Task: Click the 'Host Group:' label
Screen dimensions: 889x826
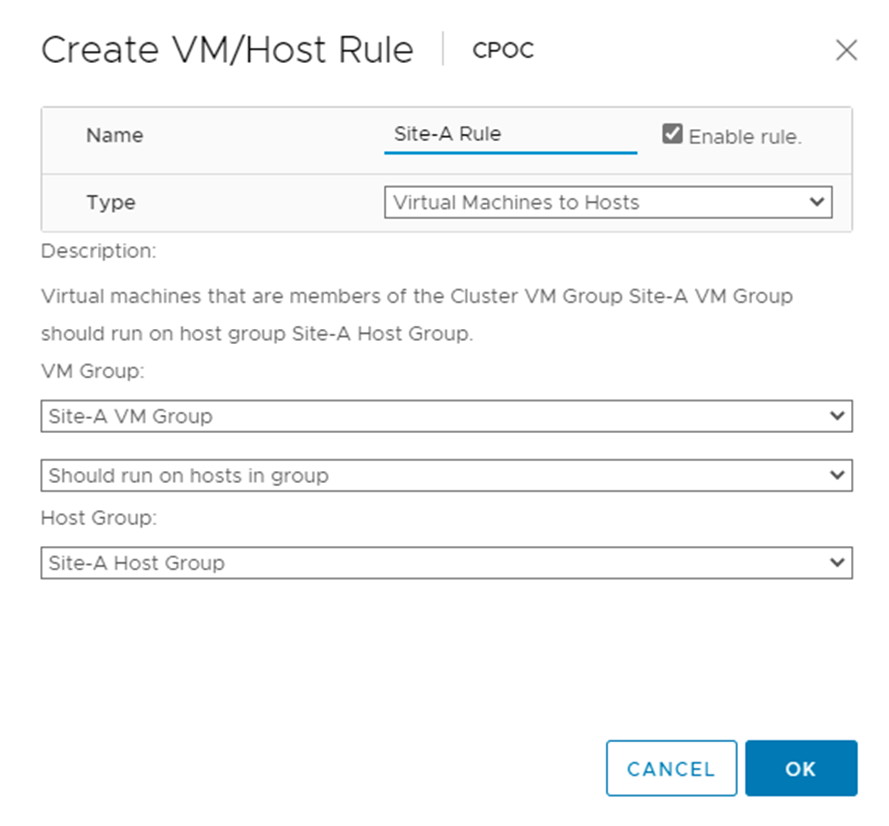Action: tap(100, 518)
